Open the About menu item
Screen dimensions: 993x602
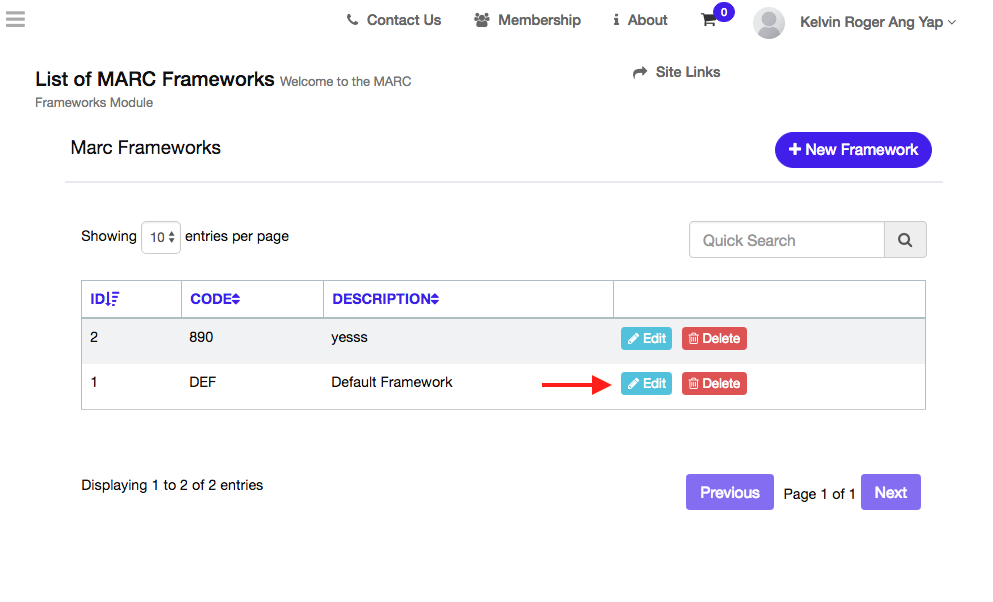point(640,20)
